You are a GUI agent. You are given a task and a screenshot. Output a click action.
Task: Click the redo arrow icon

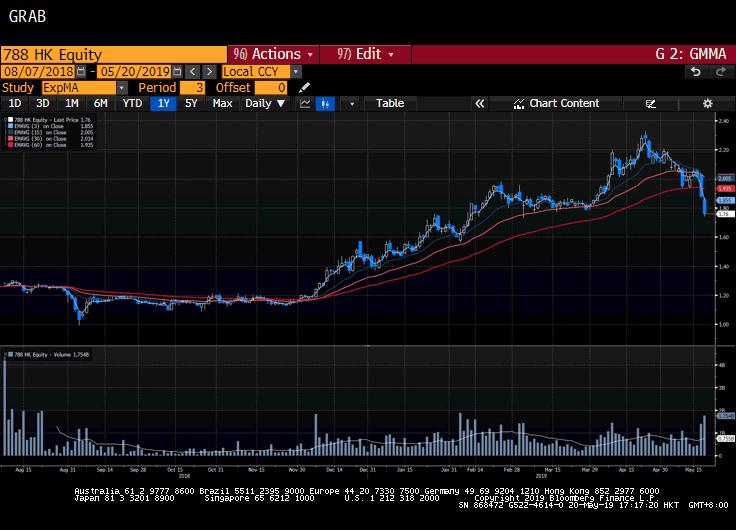click(x=719, y=72)
